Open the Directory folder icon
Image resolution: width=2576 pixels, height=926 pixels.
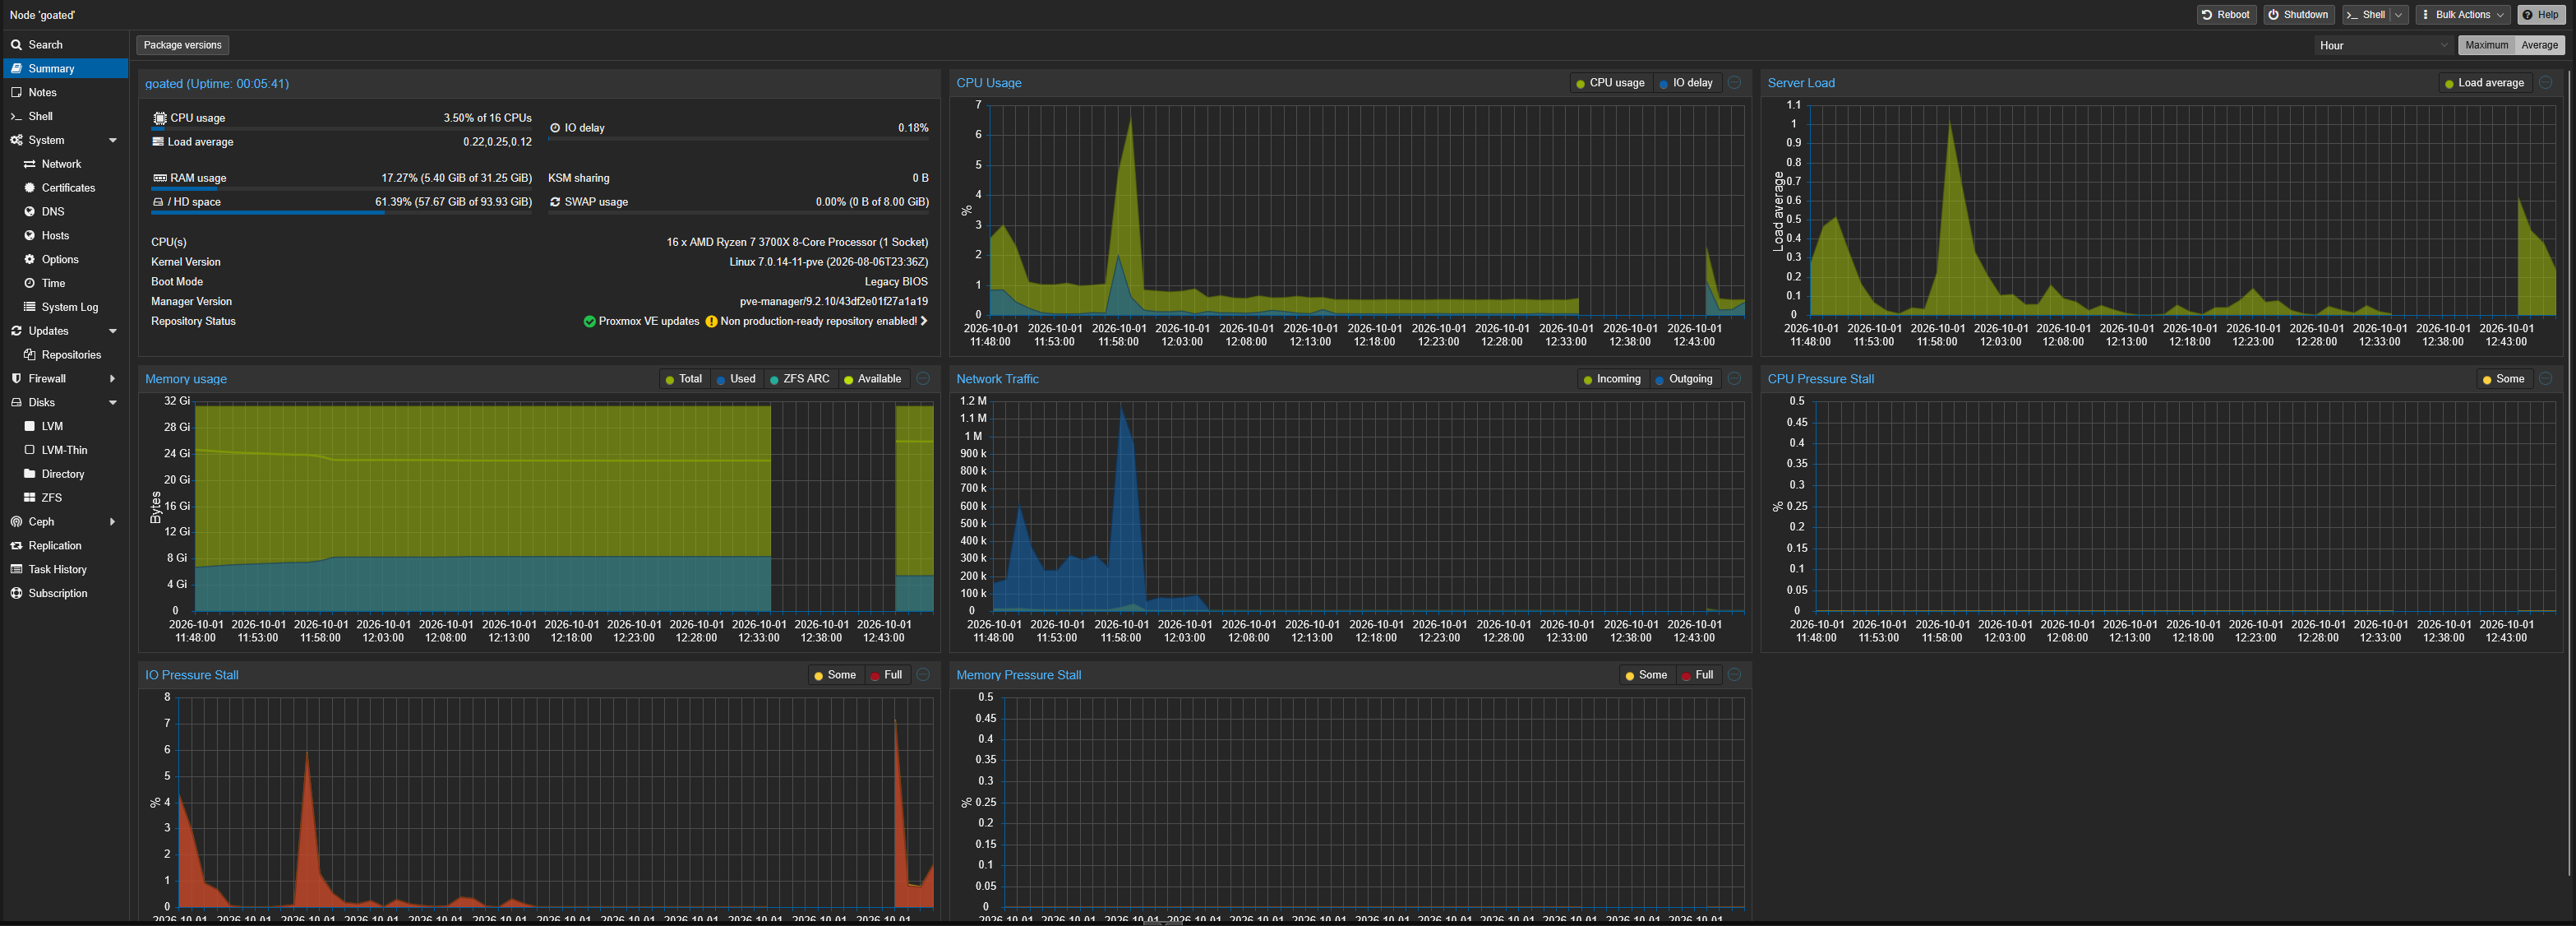click(29, 474)
